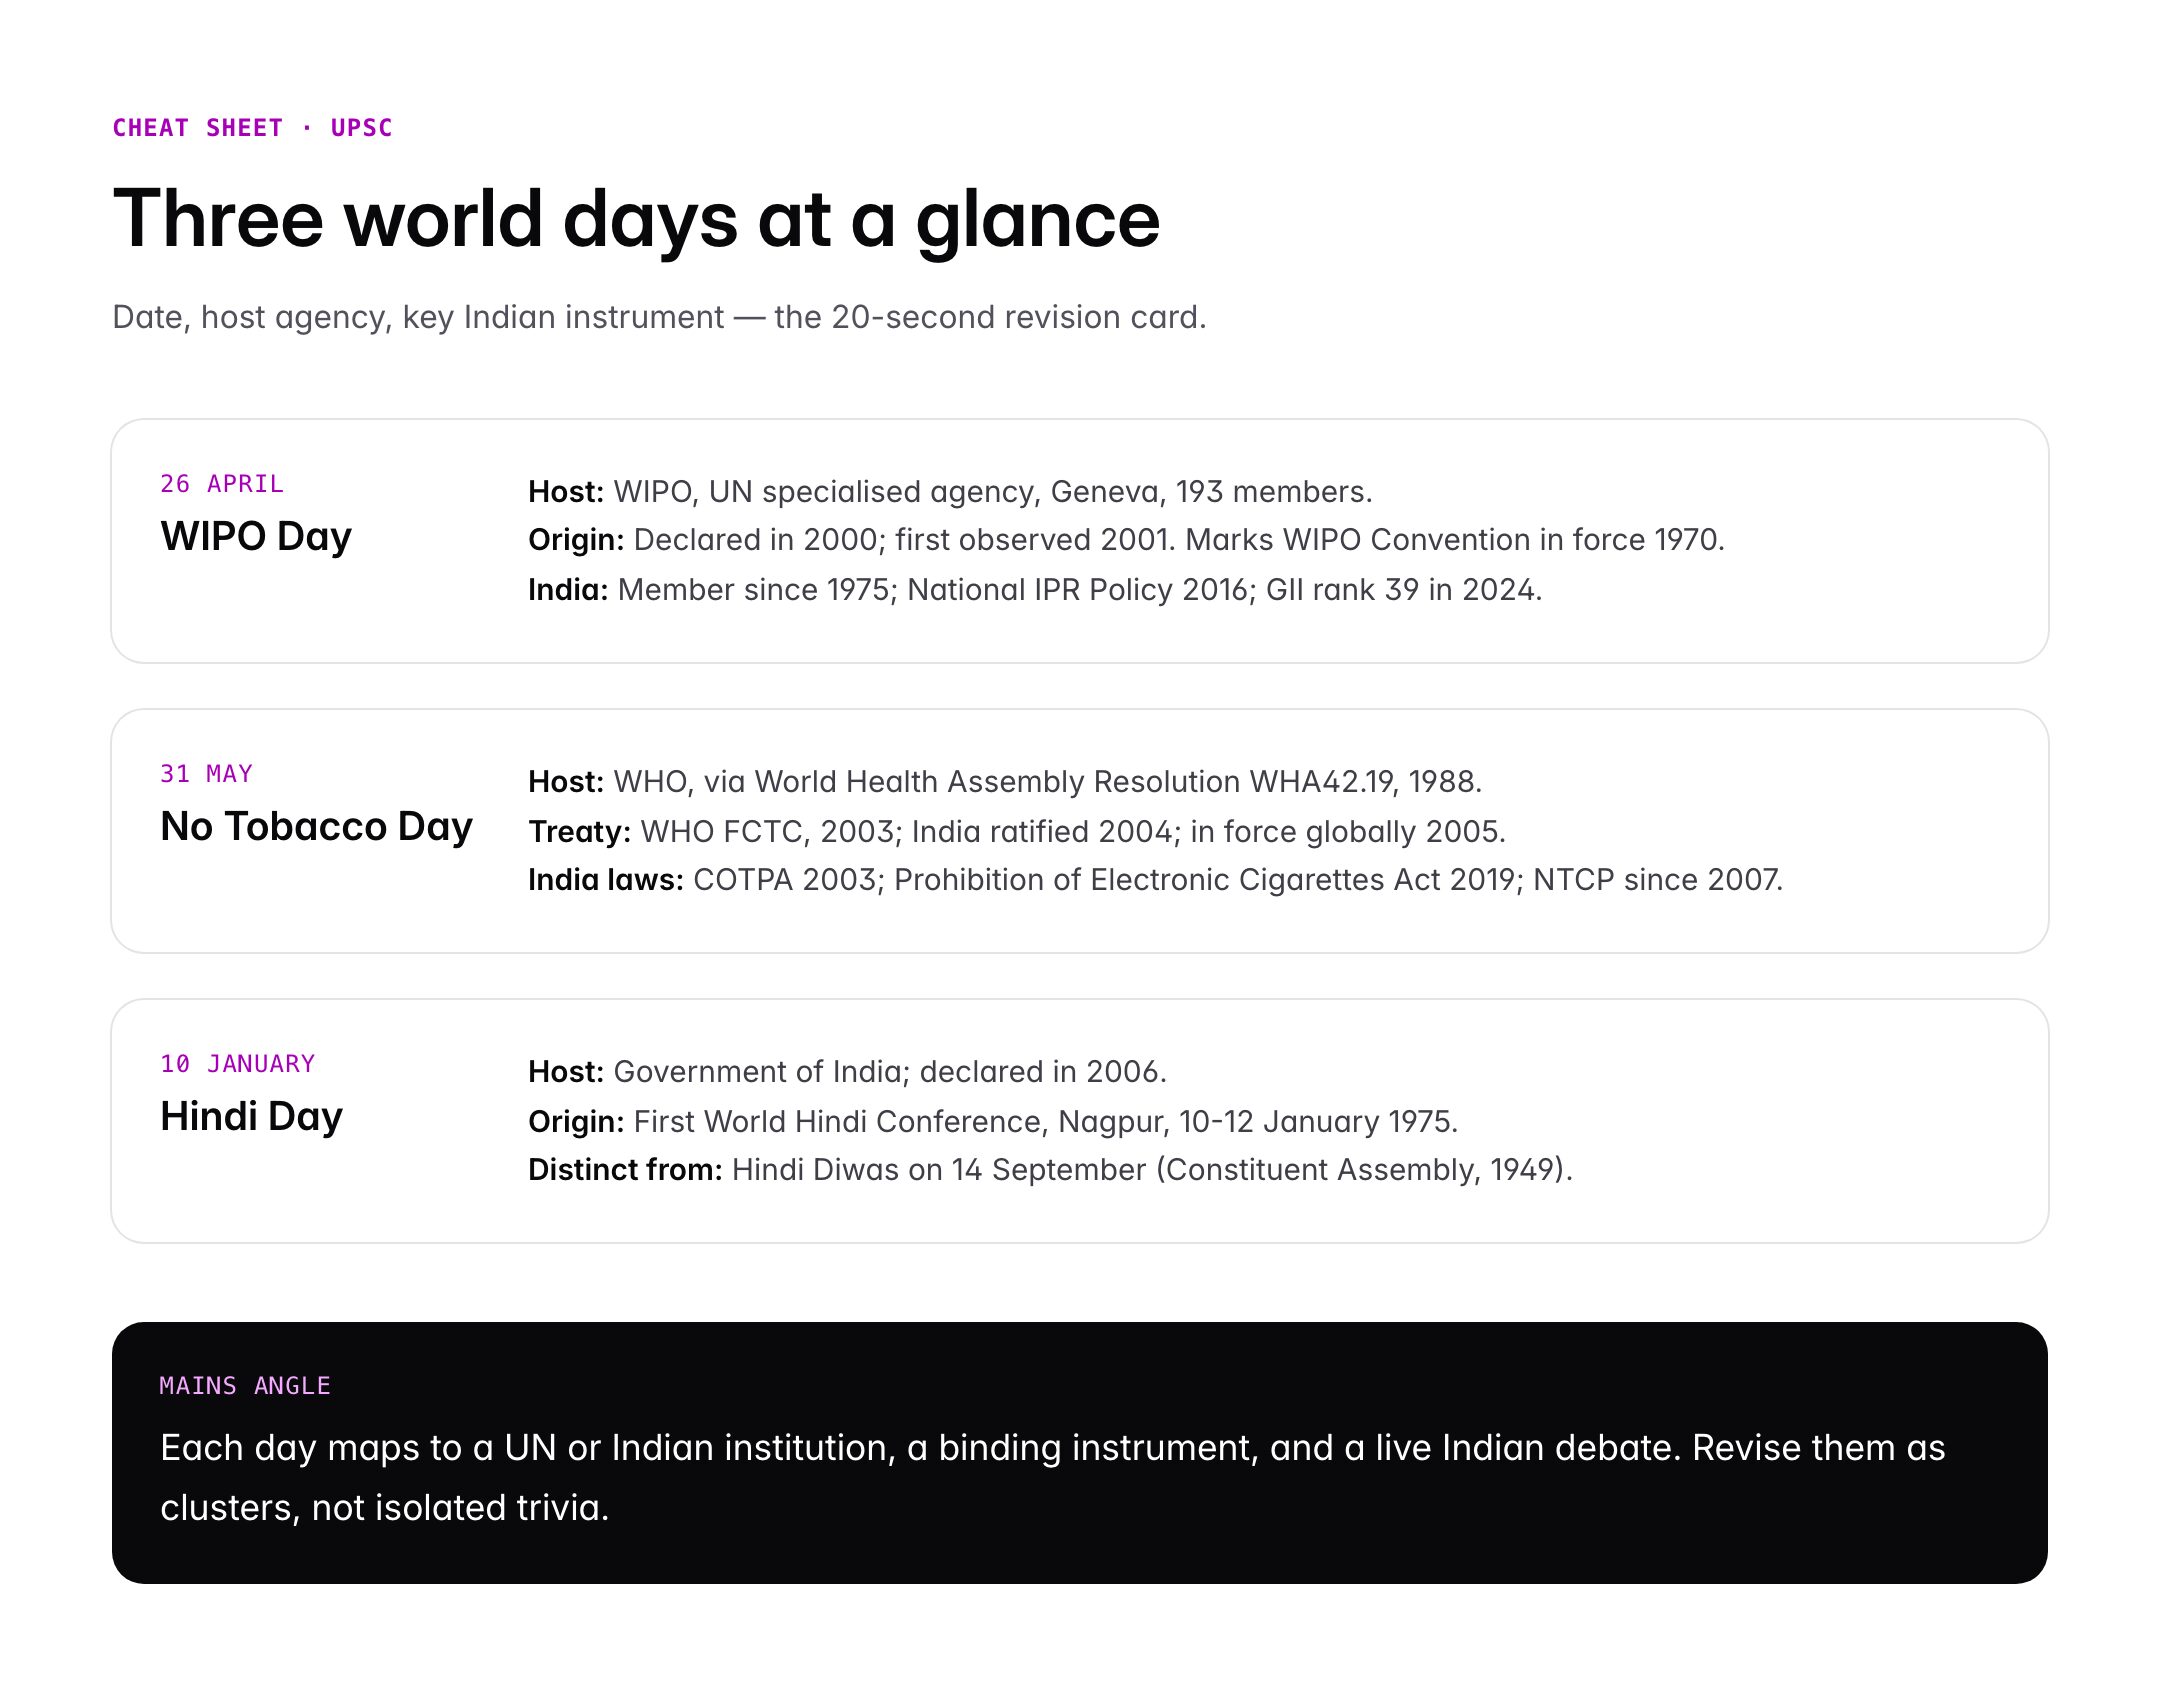The image size is (2160, 1696).
Task: Click the 31 MAY date label
Action: tap(207, 773)
